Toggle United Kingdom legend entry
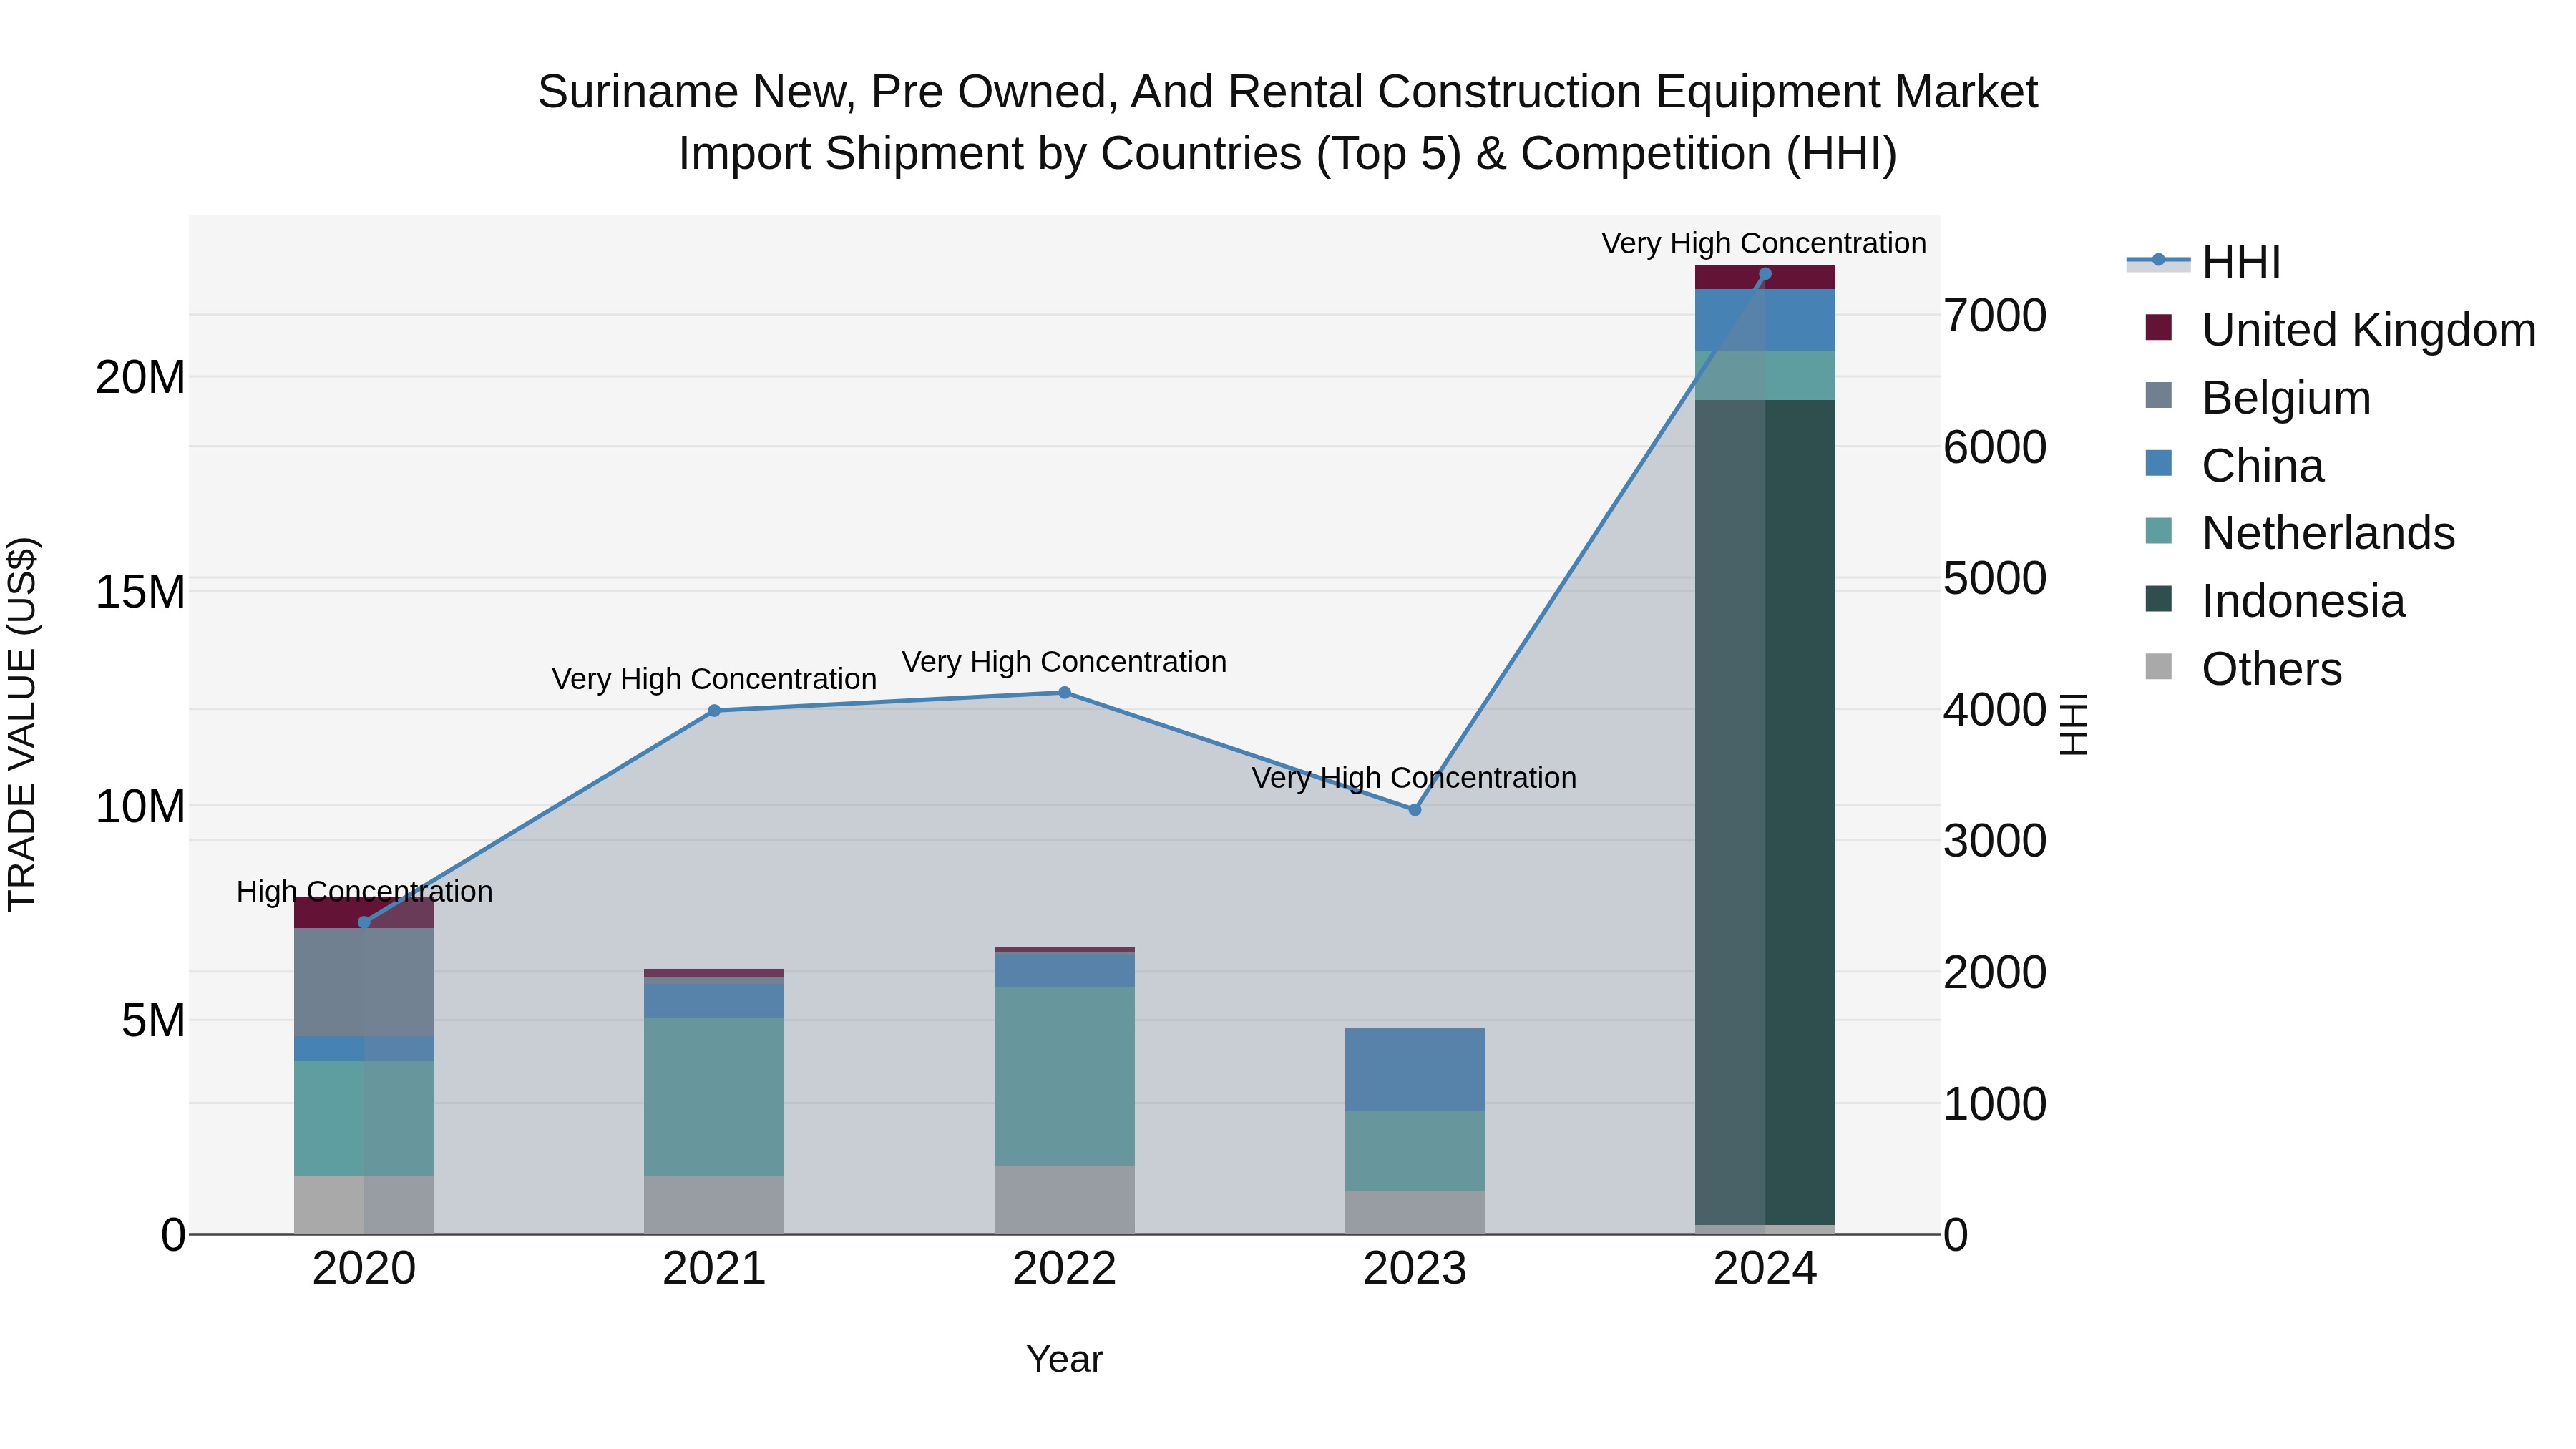 point(2340,329)
